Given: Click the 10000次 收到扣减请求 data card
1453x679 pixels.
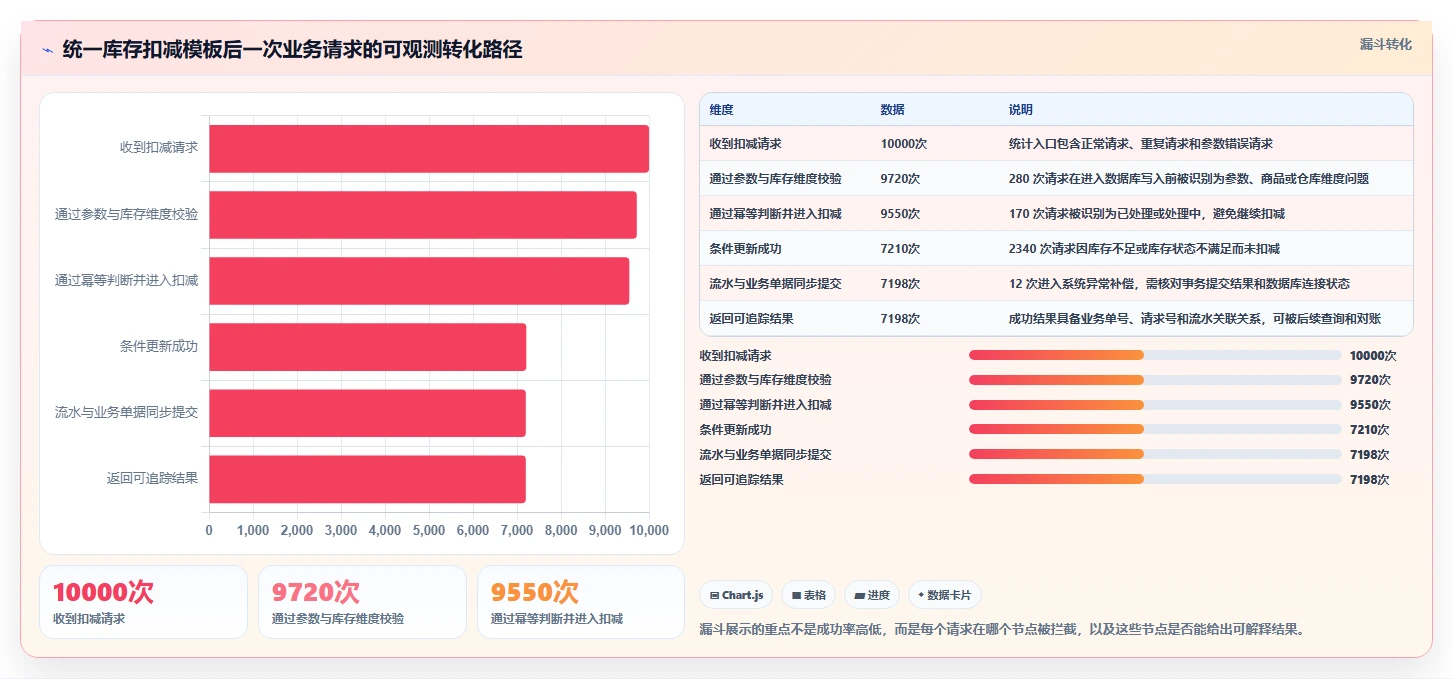Looking at the screenshot, I should pyautogui.click(x=143, y=602).
